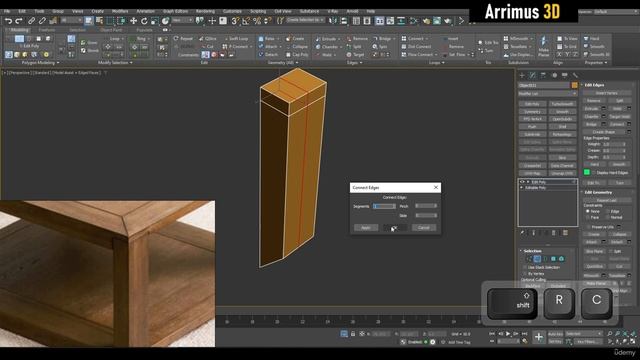Click the Redo arrow in the main toolbar
The image size is (640, 360).
(19, 21)
